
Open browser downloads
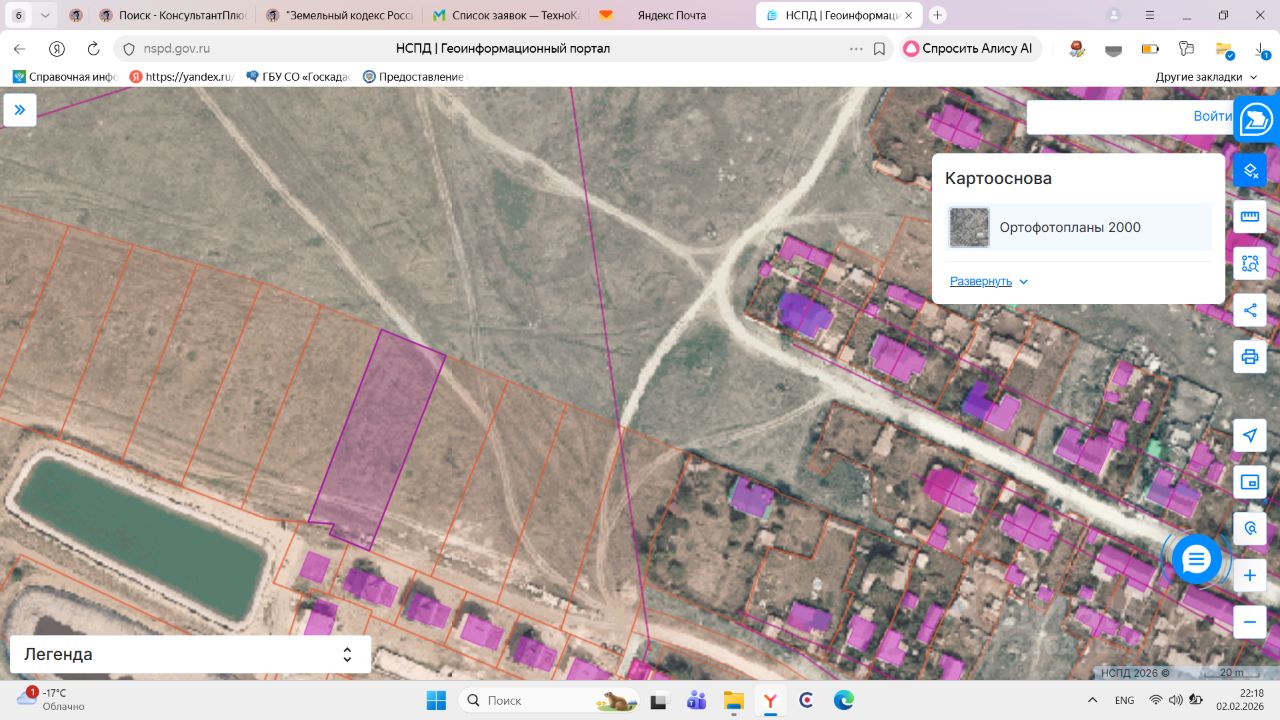click(1262, 49)
